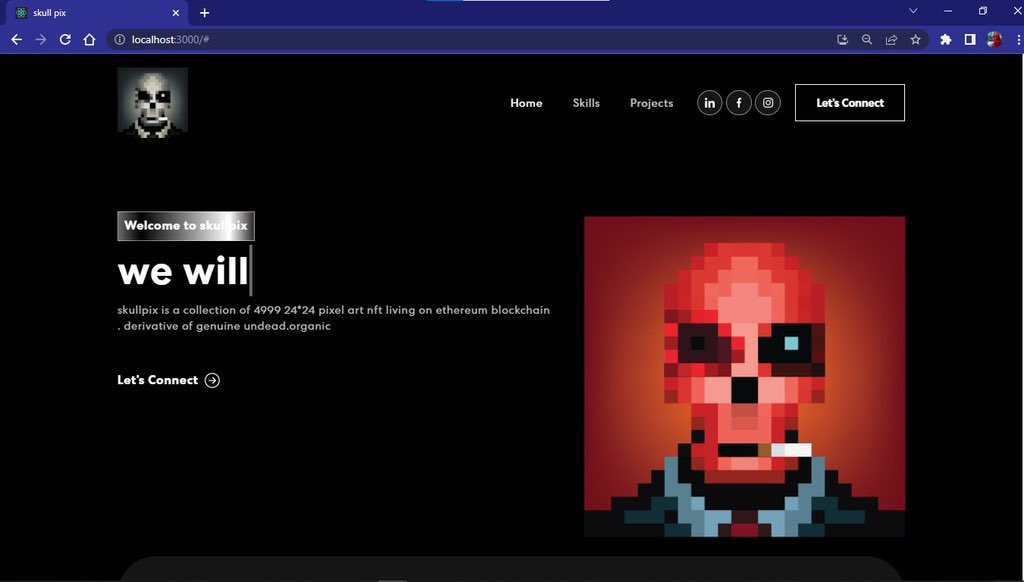This screenshot has height=582, width=1024.
Task: Go to the Home nav link
Action: (x=526, y=103)
